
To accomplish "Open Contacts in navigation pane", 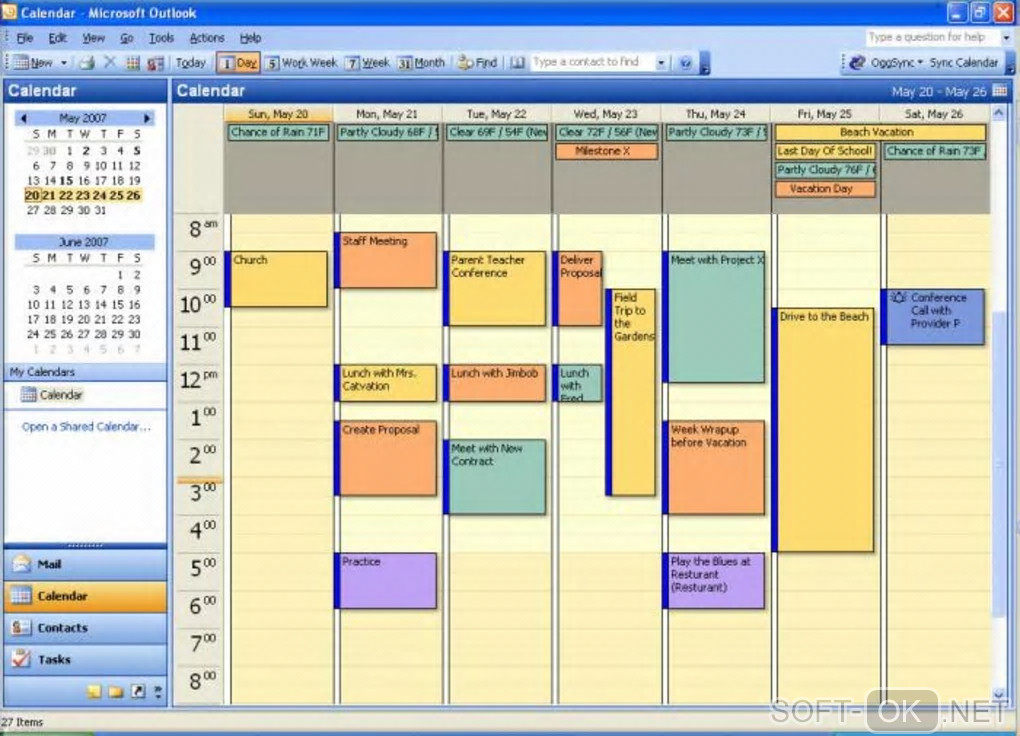I will (85, 628).
